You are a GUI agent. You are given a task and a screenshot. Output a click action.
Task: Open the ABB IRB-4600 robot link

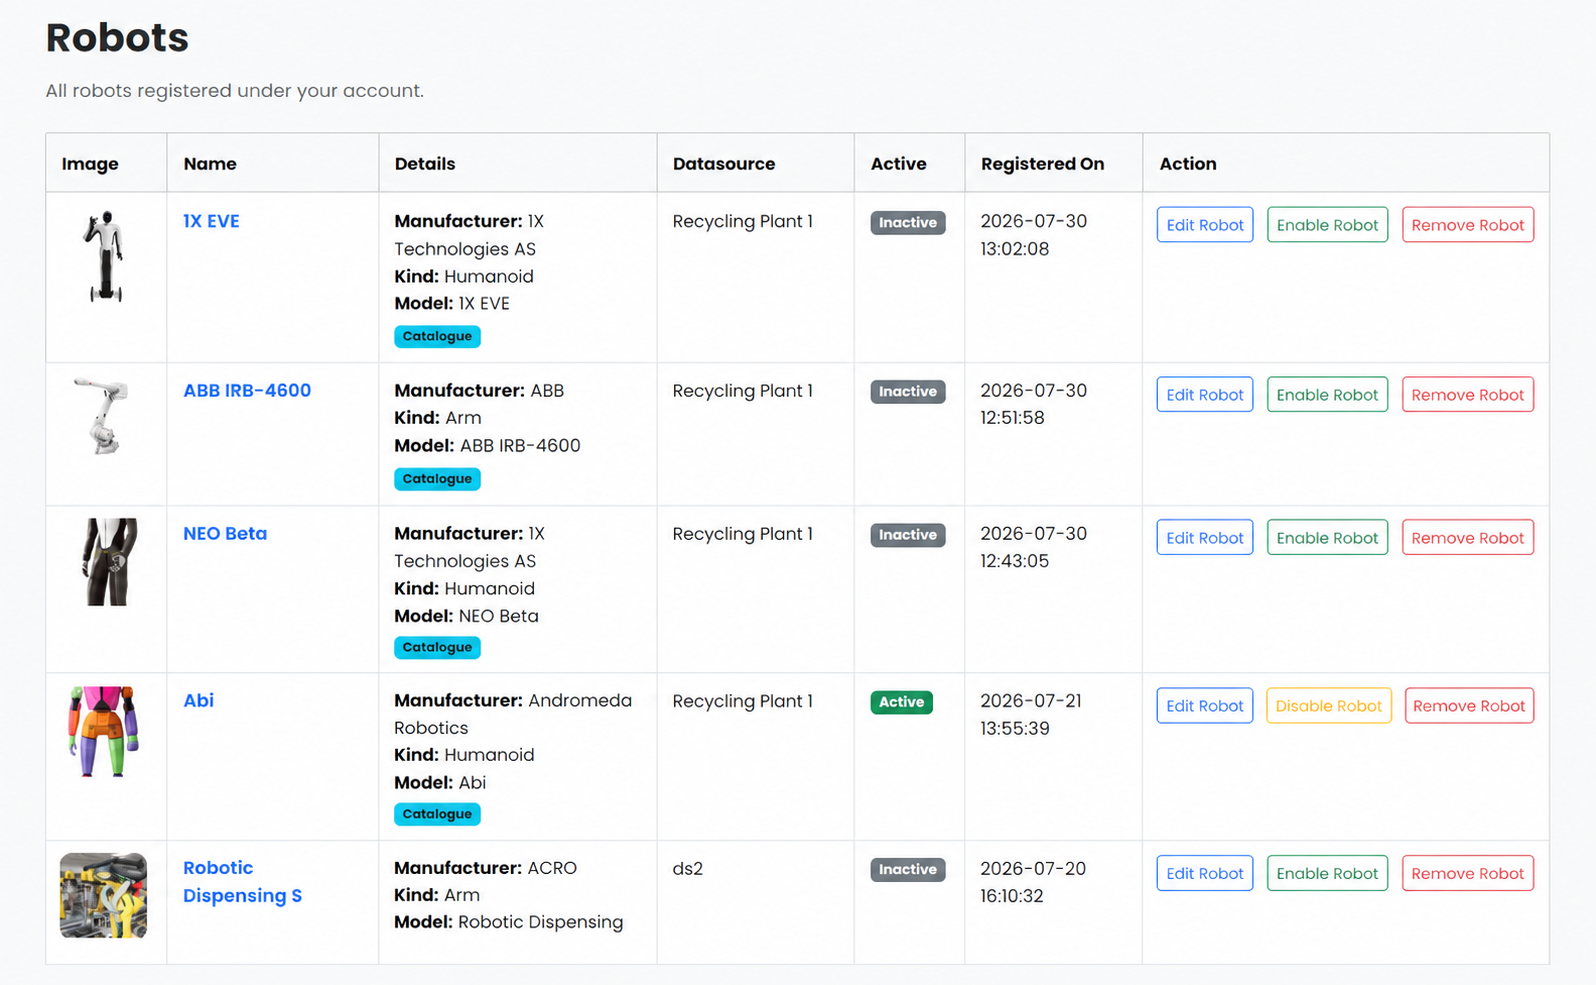tap(247, 390)
